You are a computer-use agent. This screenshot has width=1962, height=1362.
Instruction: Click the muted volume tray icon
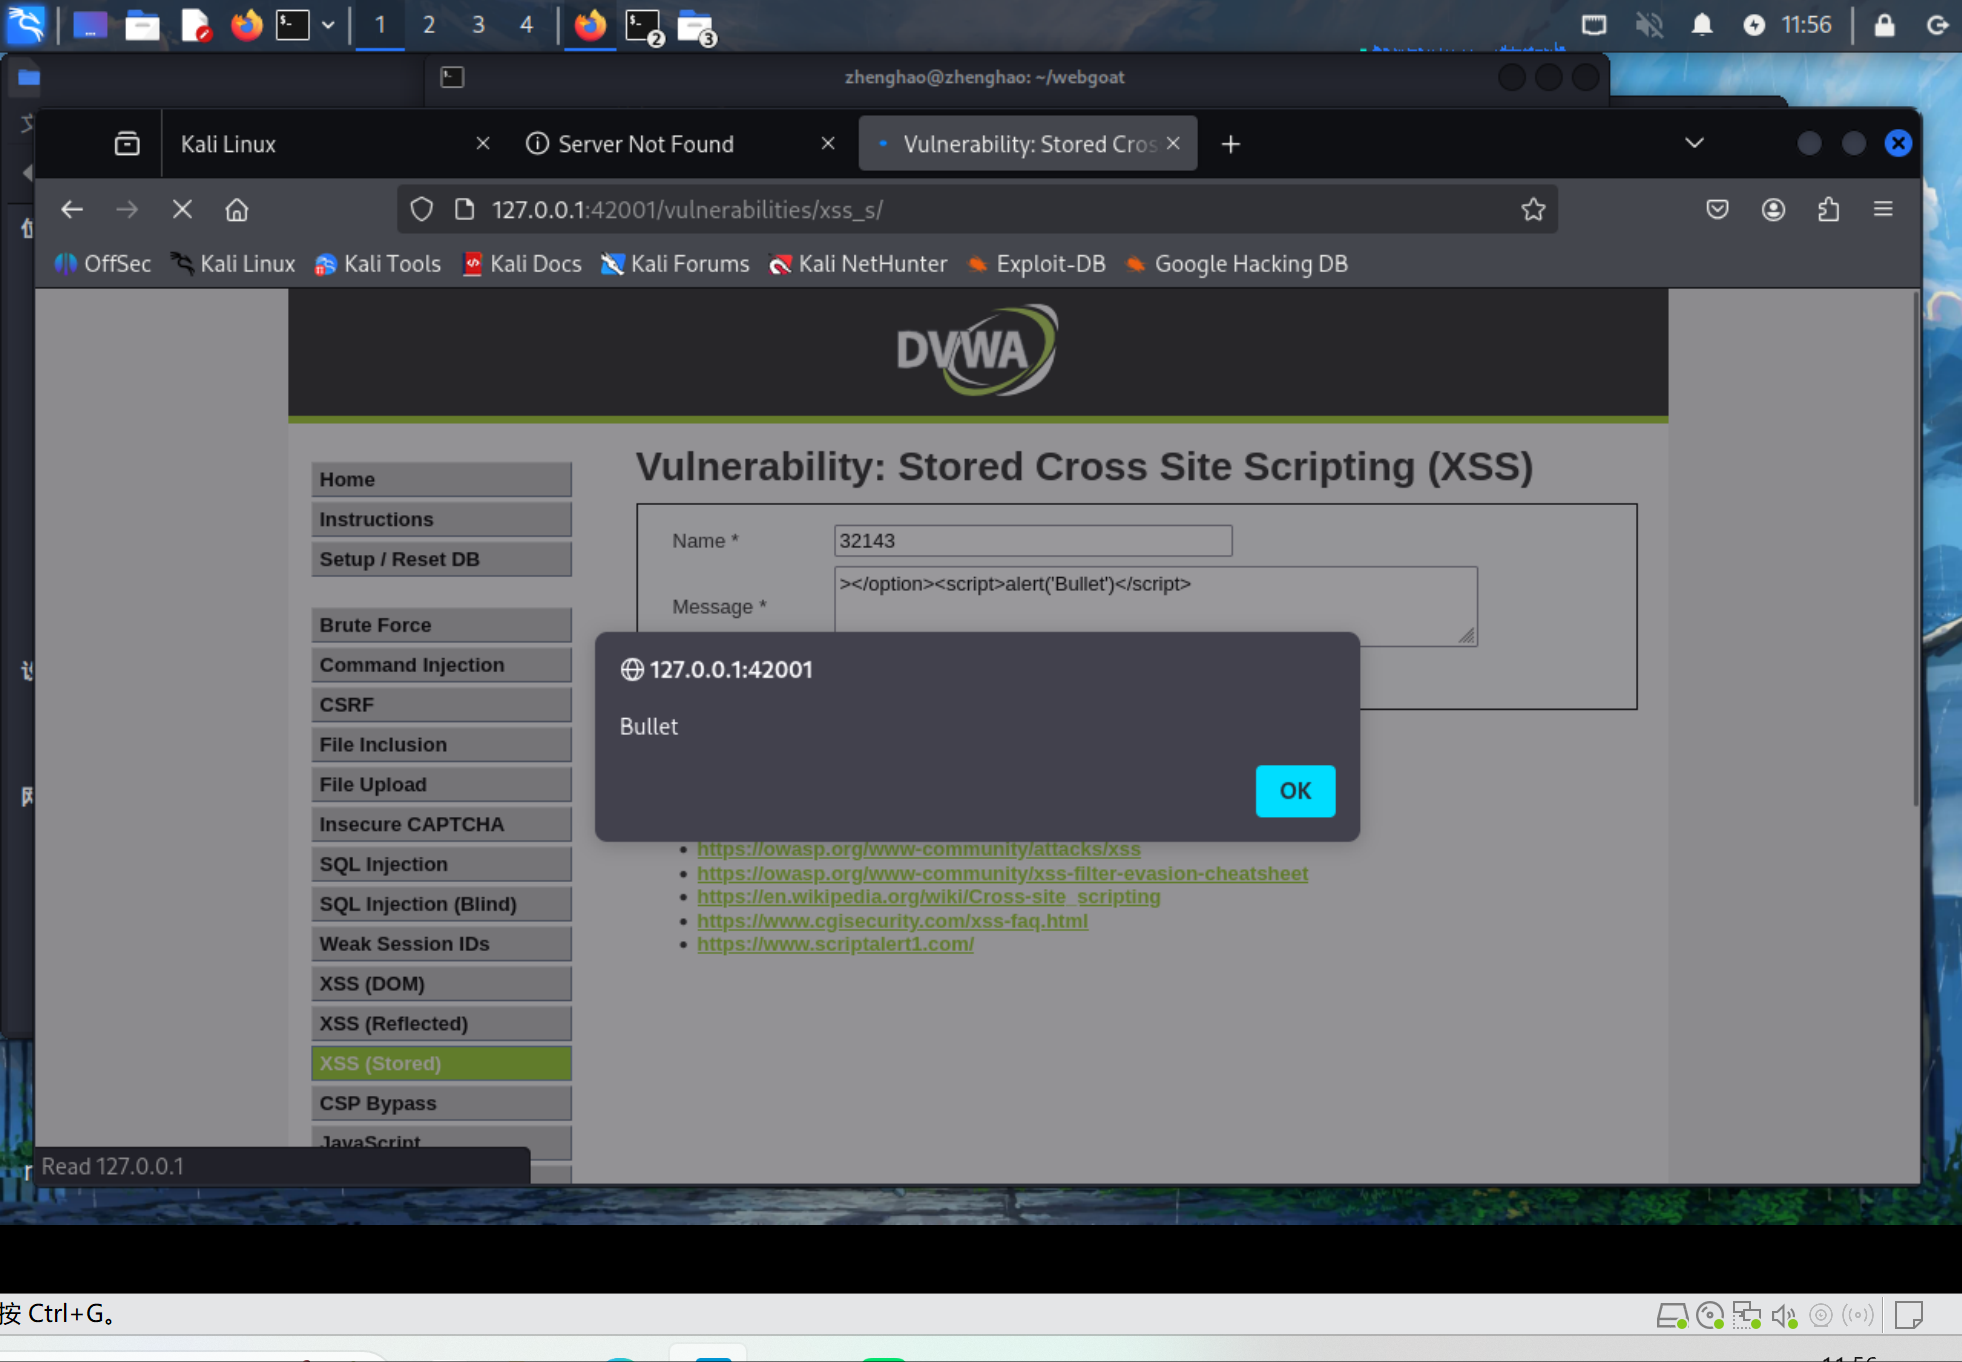pyautogui.click(x=1648, y=25)
